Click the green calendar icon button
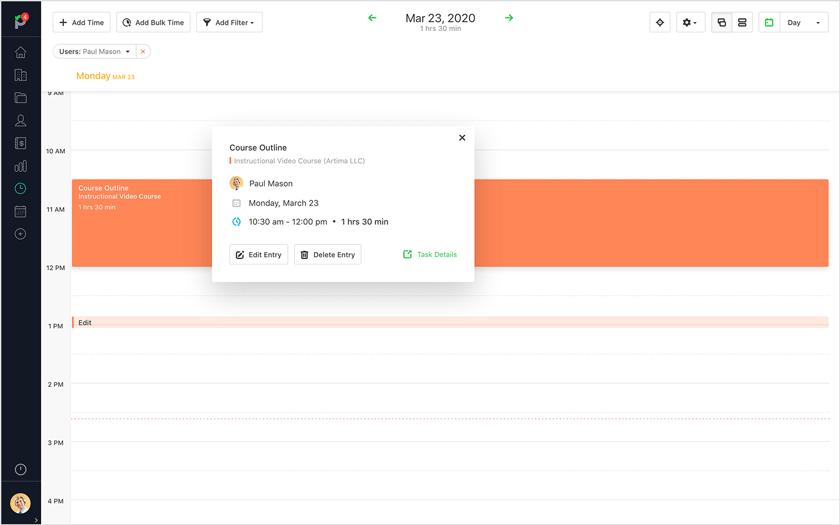Image resolution: width=840 pixels, height=525 pixels. pos(769,22)
